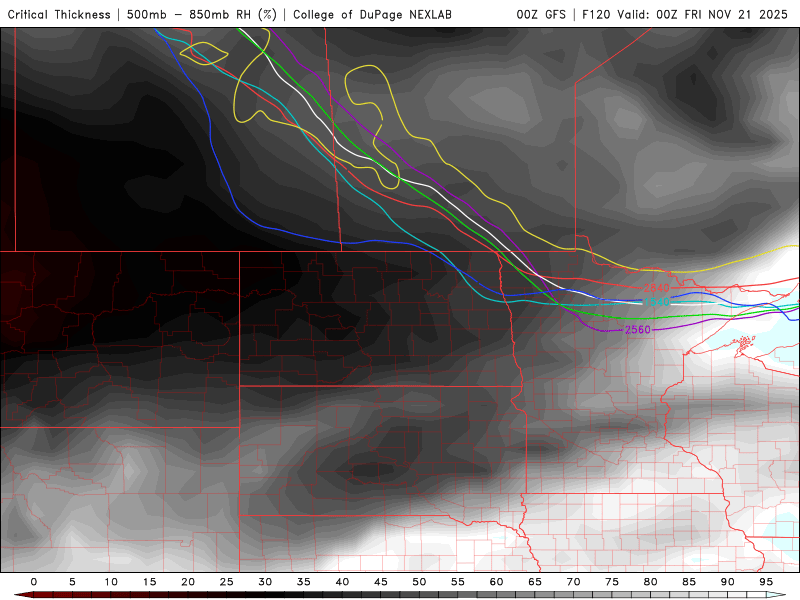The image size is (800, 600).
Task: Click the "Critical Thickness" title text
Action: click(x=59, y=15)
